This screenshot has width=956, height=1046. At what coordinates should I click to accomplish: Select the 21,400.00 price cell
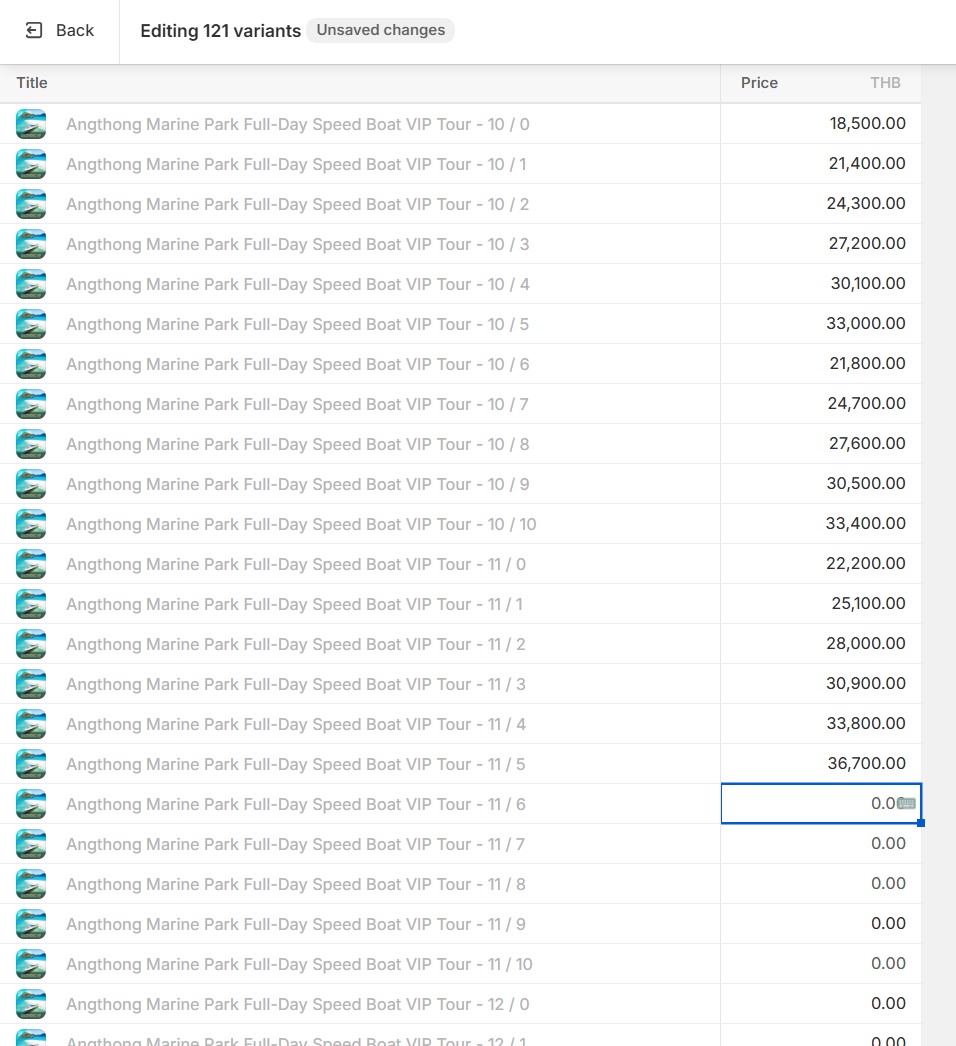click(x=820, y=164)
